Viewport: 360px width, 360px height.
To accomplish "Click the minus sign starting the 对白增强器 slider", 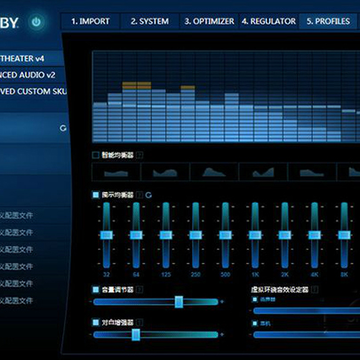I will click(90, 334).
